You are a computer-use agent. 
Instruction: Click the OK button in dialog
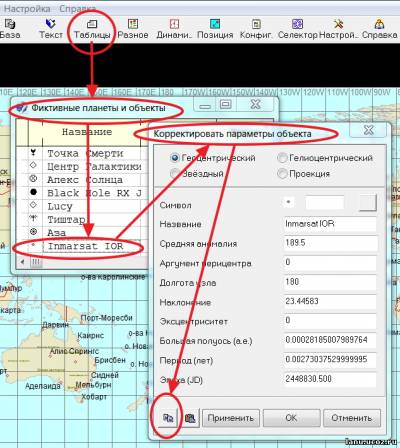pos(291,418)
